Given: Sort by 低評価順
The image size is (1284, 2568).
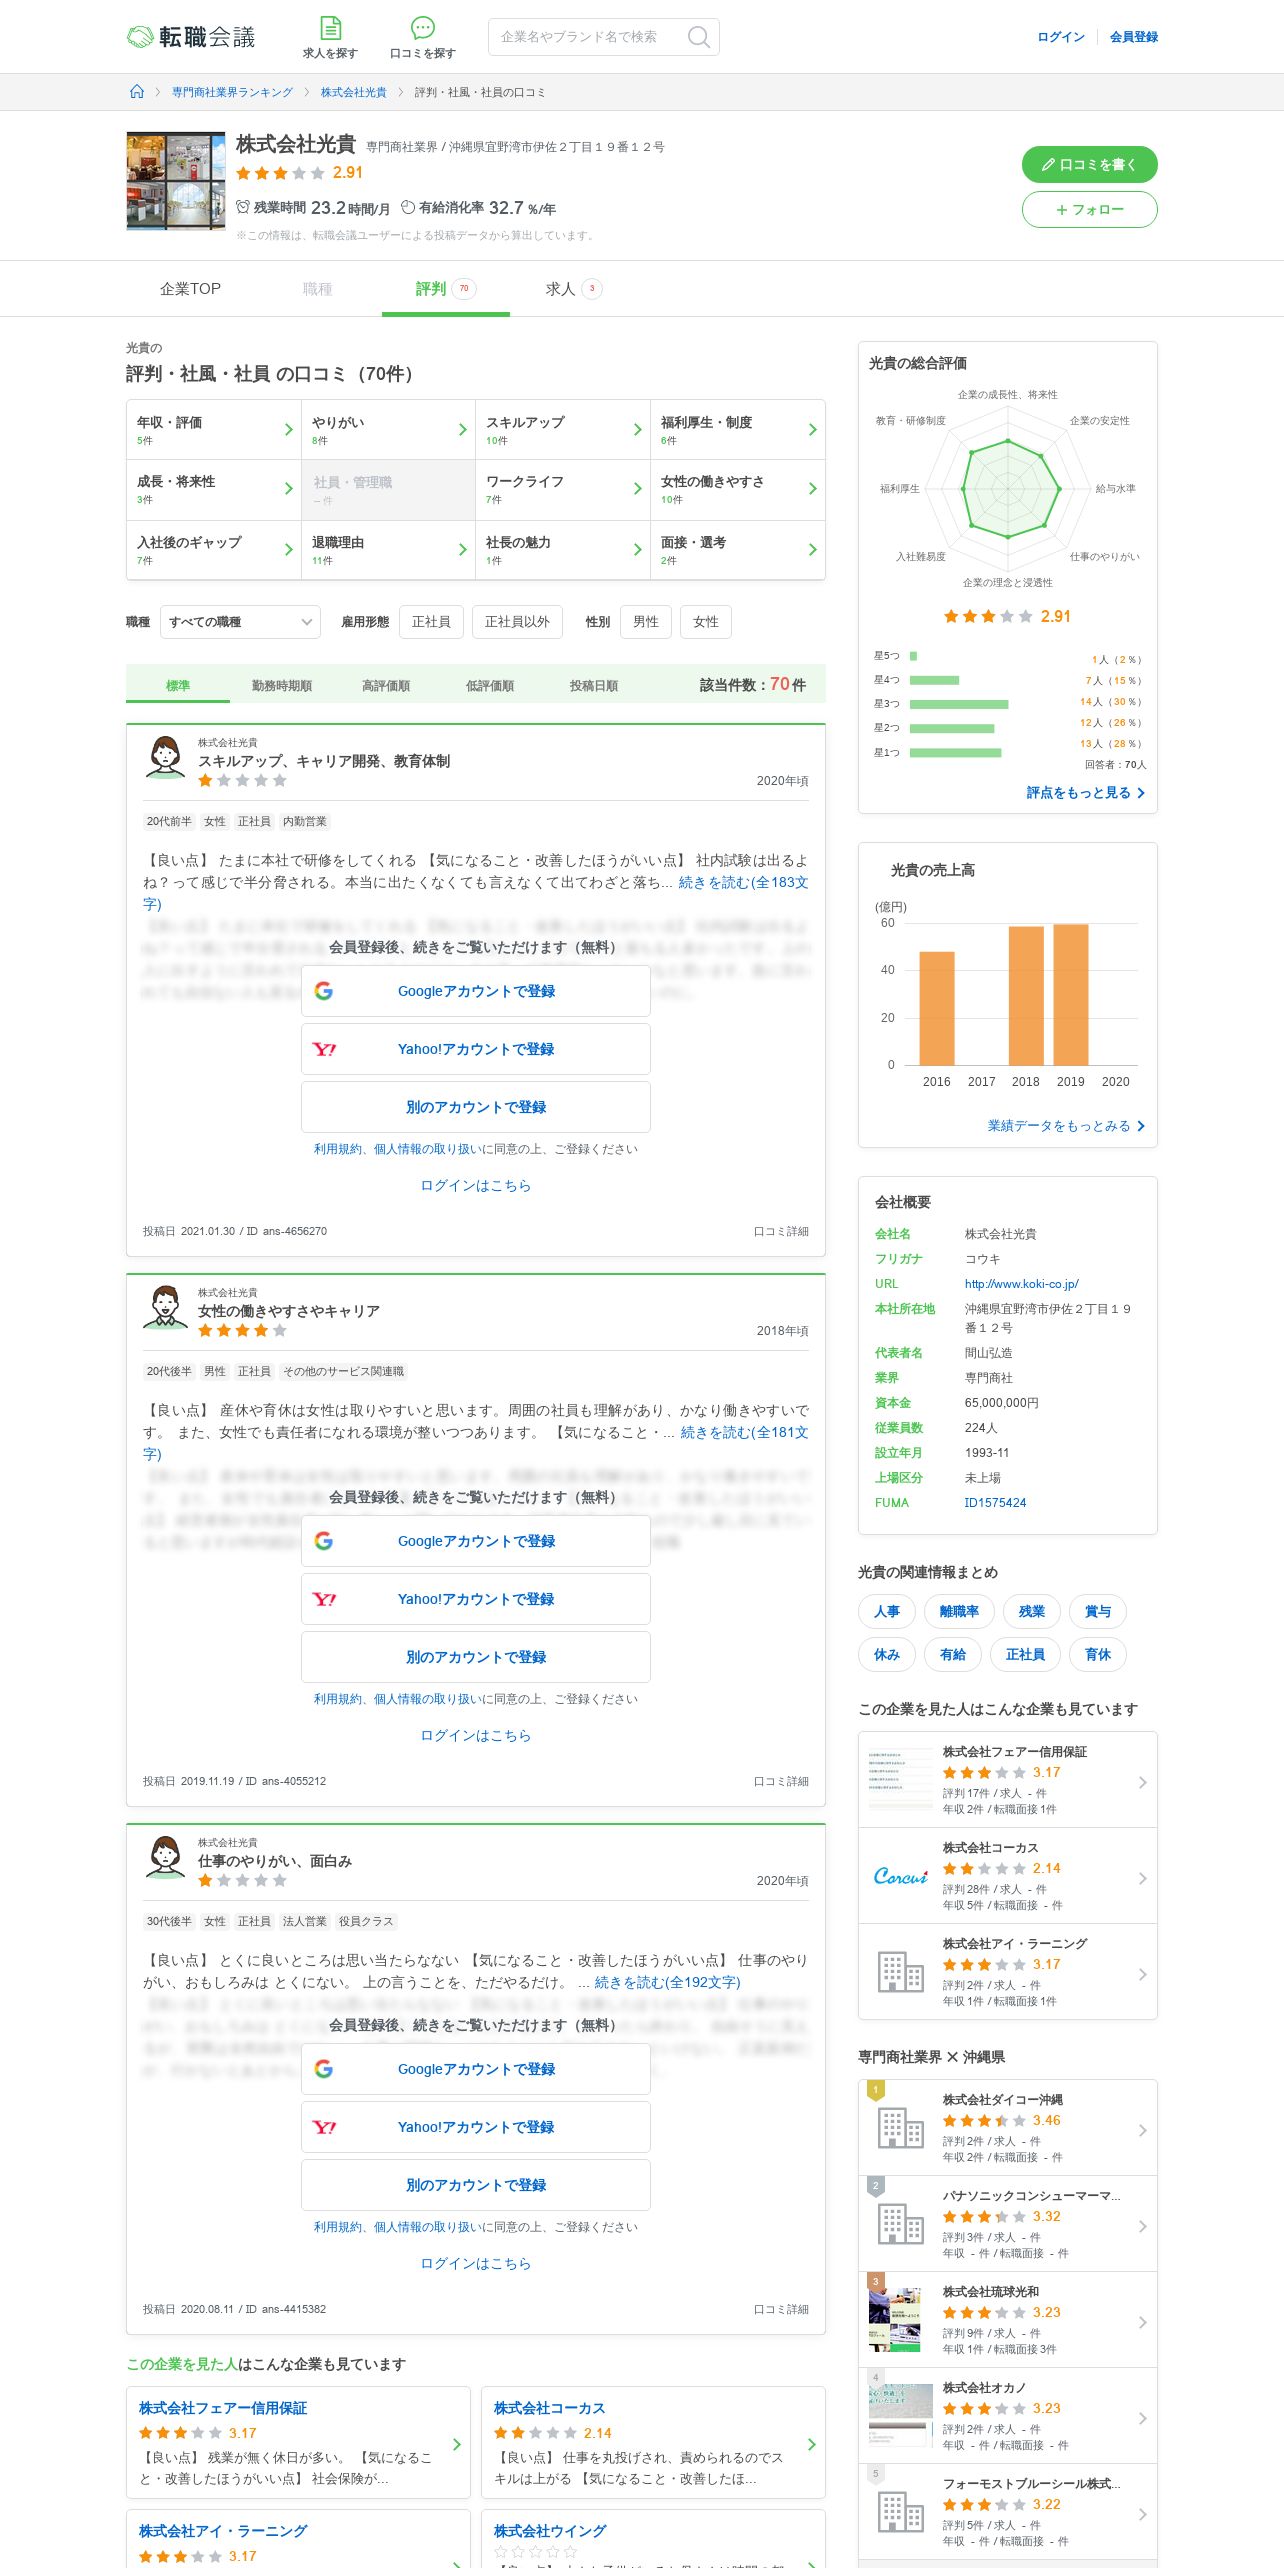Looking at the screenshot, I should tap(490, 685).
